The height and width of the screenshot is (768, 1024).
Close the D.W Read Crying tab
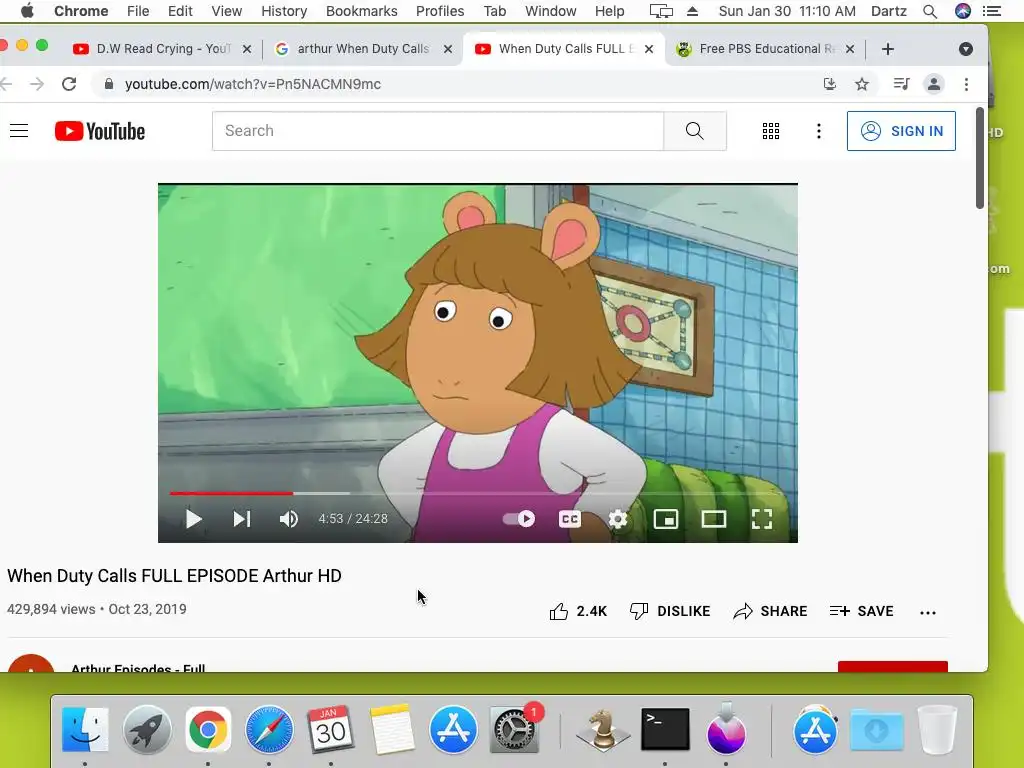click(247, 49)
